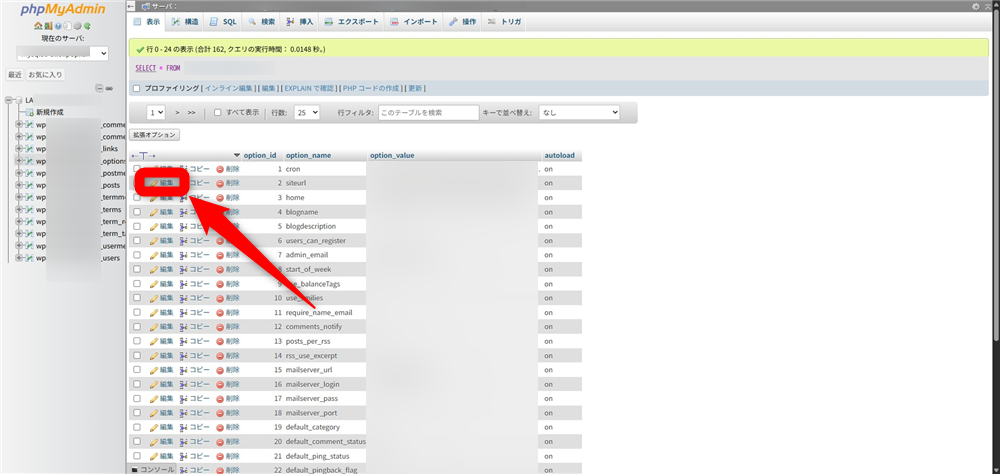
Task: Tick the start_of_week row checkbox
Action: point(136,269)
